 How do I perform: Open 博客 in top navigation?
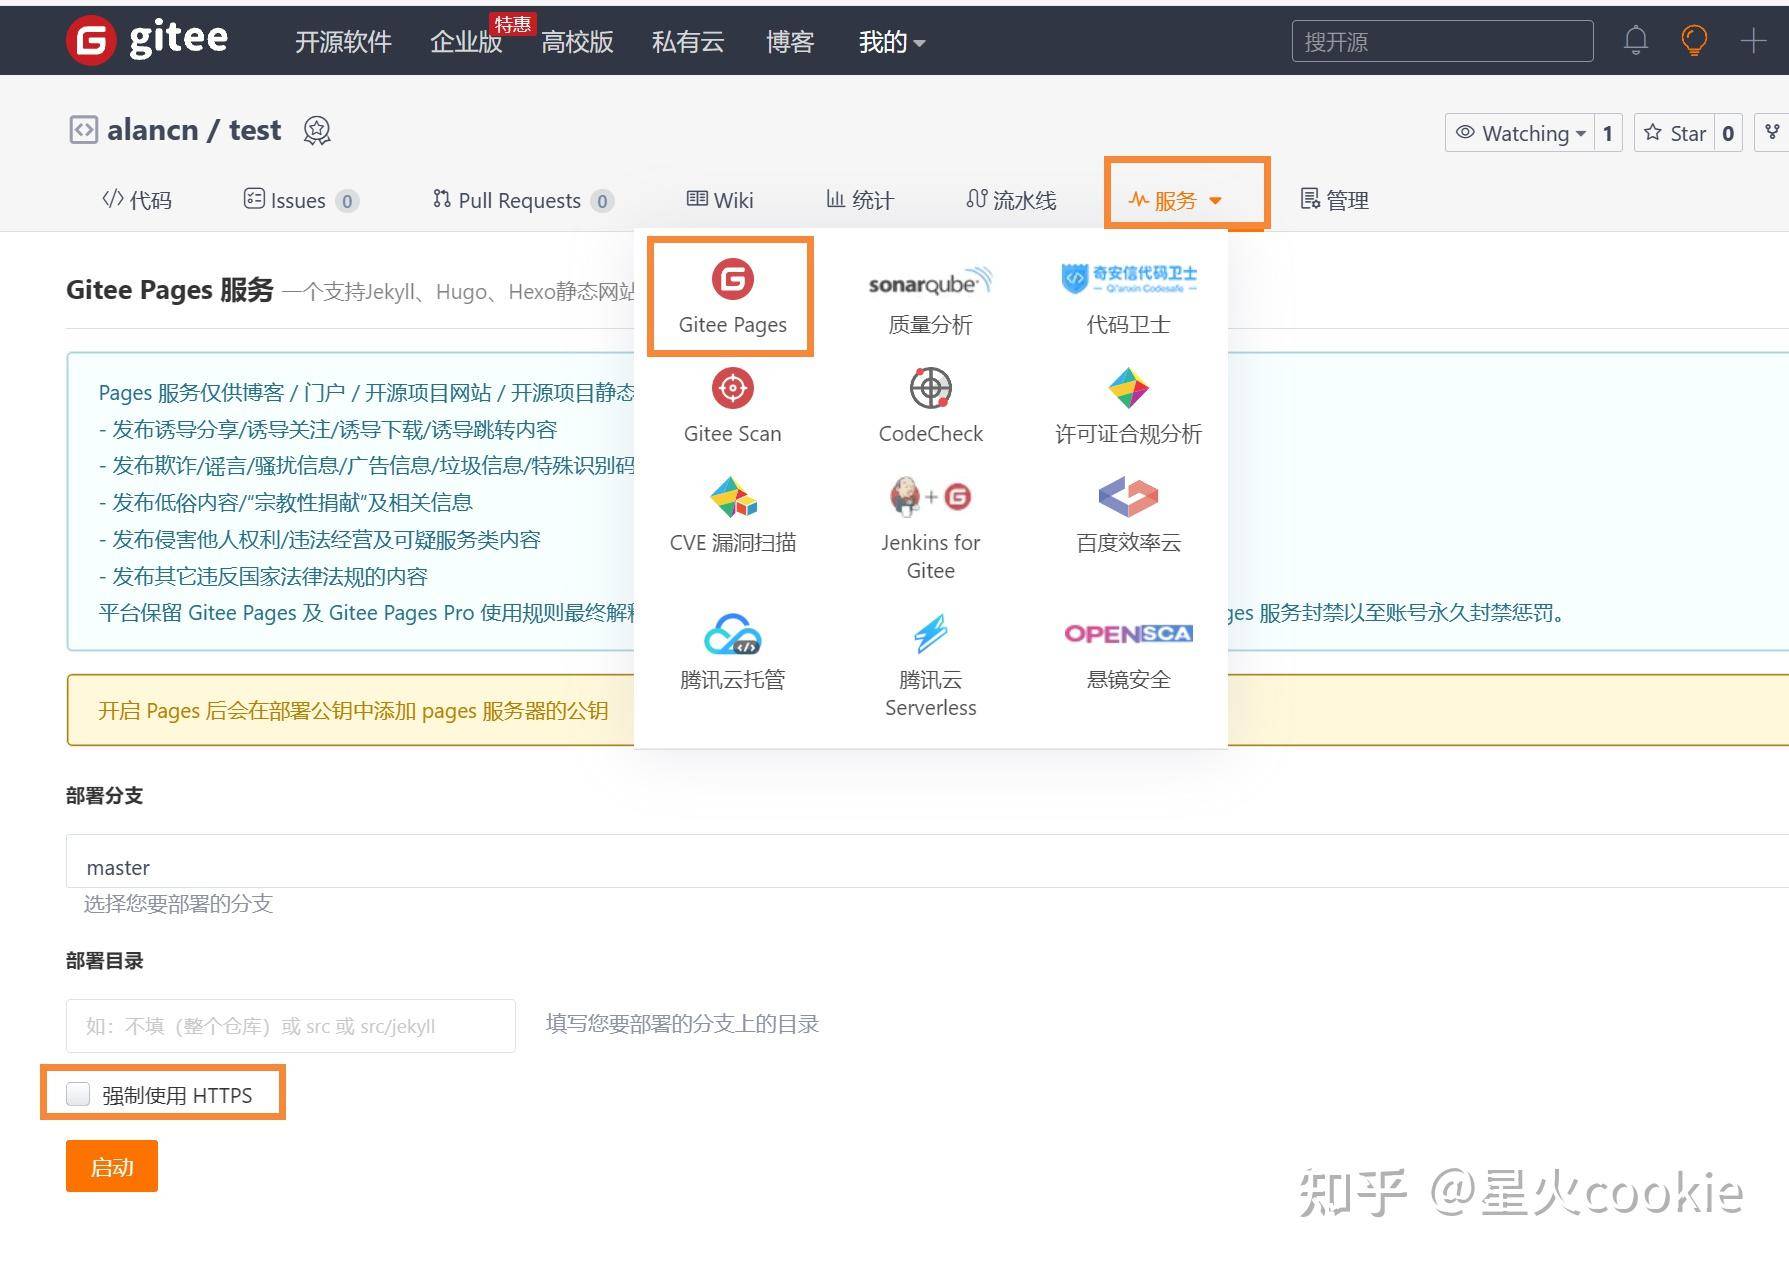790,42
